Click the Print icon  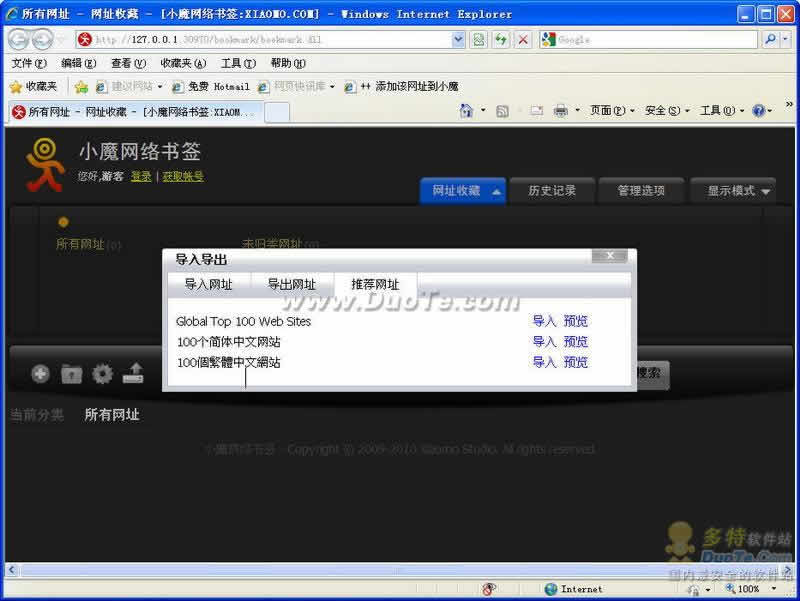coord(560,111)
